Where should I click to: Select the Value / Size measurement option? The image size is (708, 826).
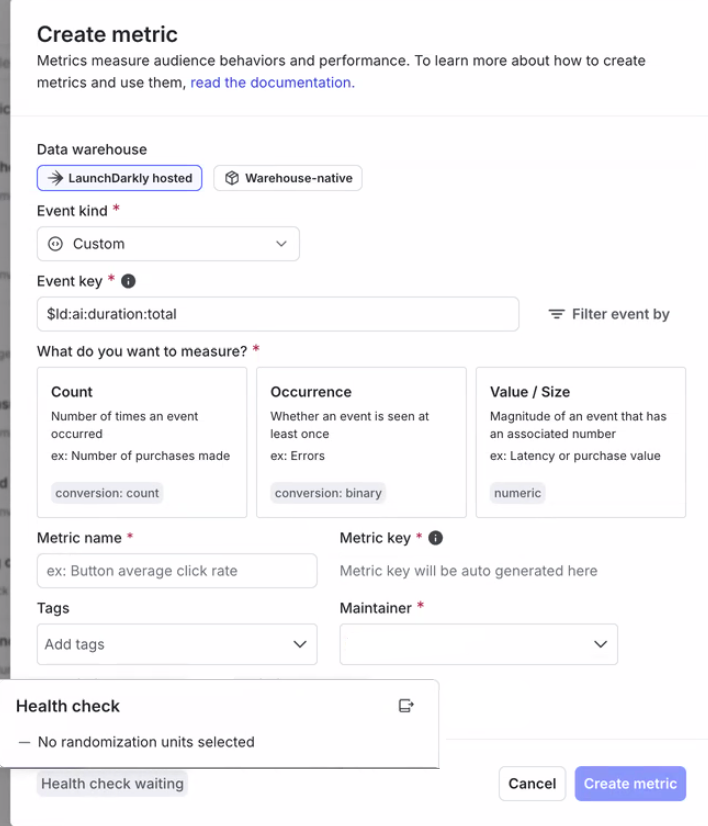click(581, 440)
